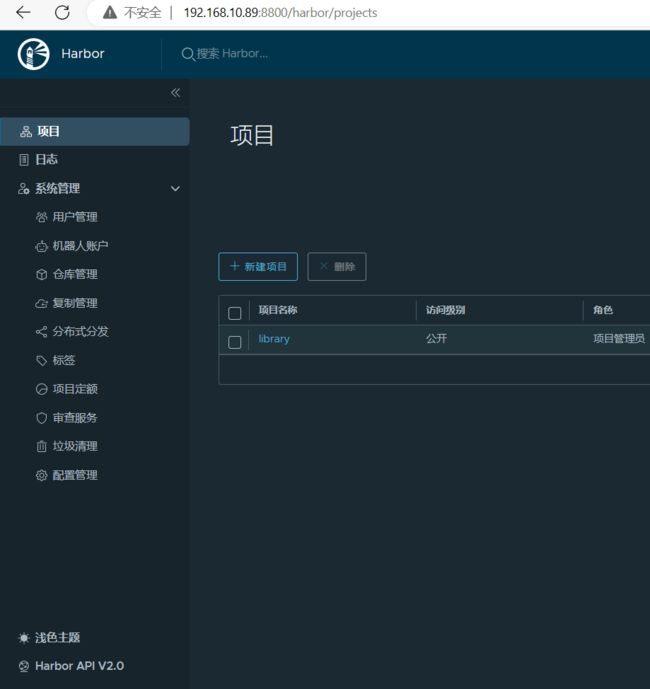The width and height of the screenshot is (650, 689).
Task: Click the Harbor API globe icon
Action: tap(24, 666)
